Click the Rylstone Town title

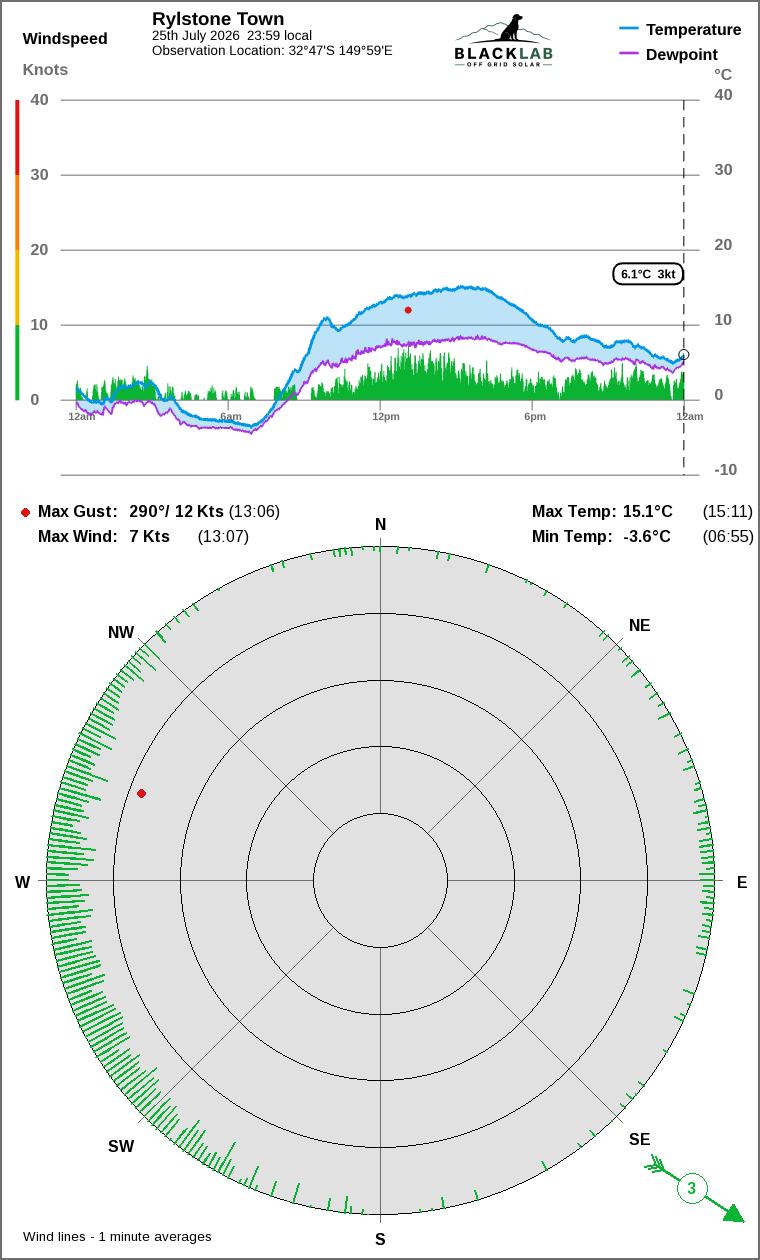[x=218, y=19]
